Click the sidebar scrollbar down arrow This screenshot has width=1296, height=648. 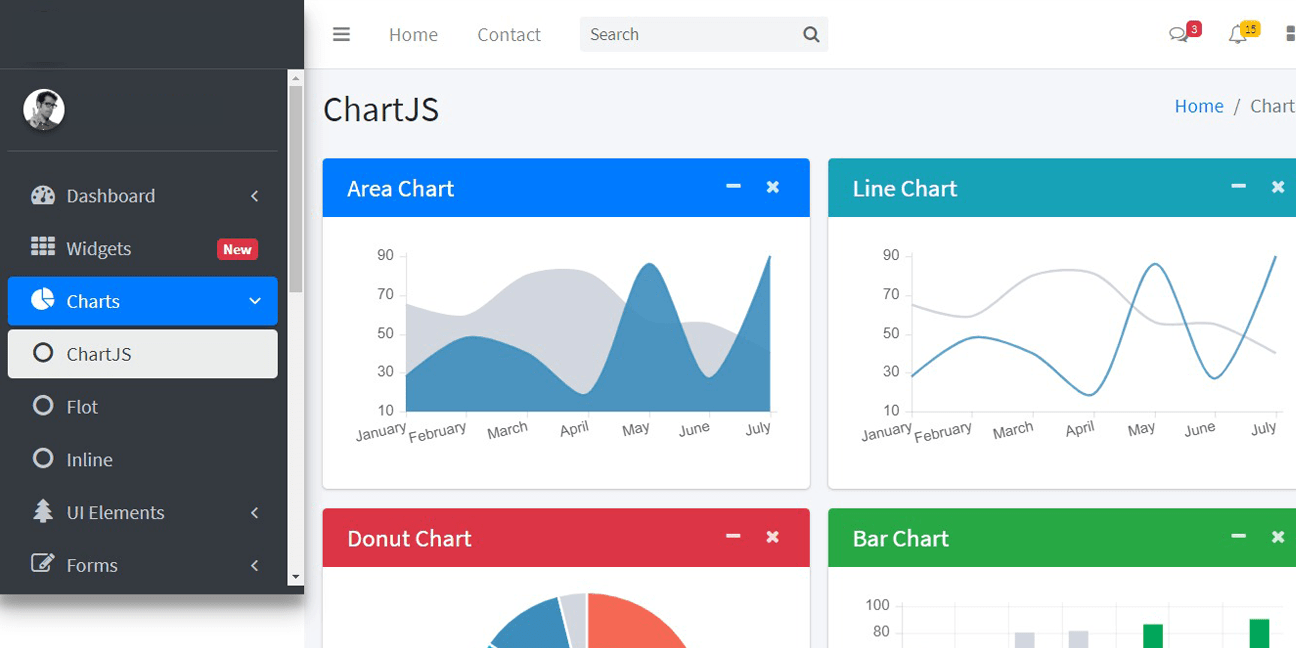[295, 577]
